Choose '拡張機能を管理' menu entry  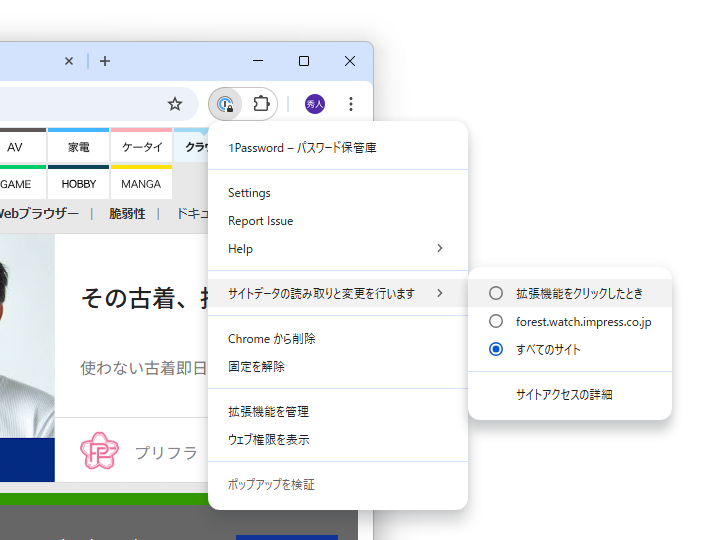click(338, 411)
